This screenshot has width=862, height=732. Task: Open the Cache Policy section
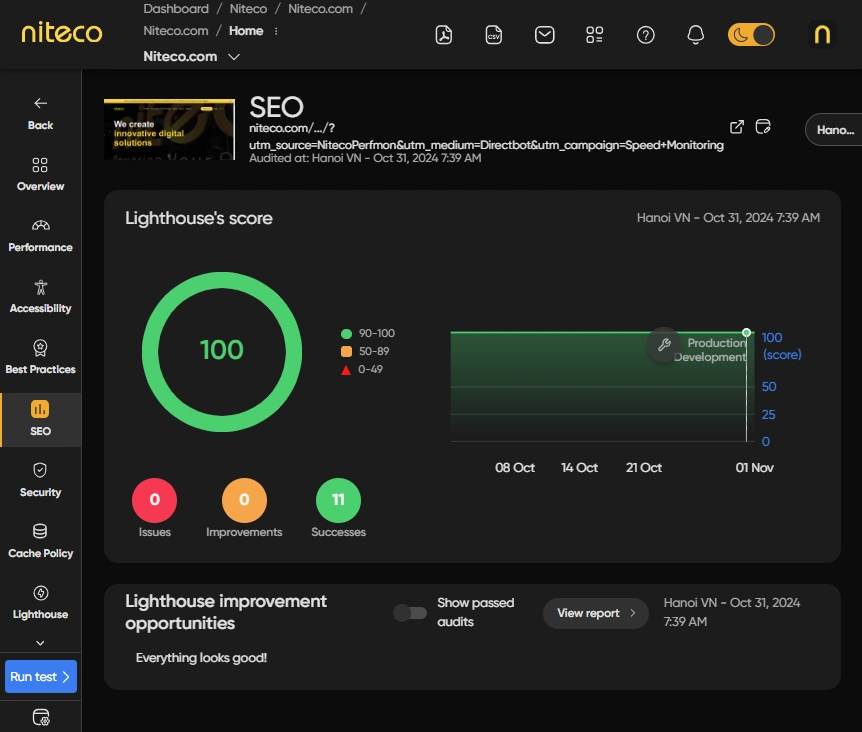41,542
